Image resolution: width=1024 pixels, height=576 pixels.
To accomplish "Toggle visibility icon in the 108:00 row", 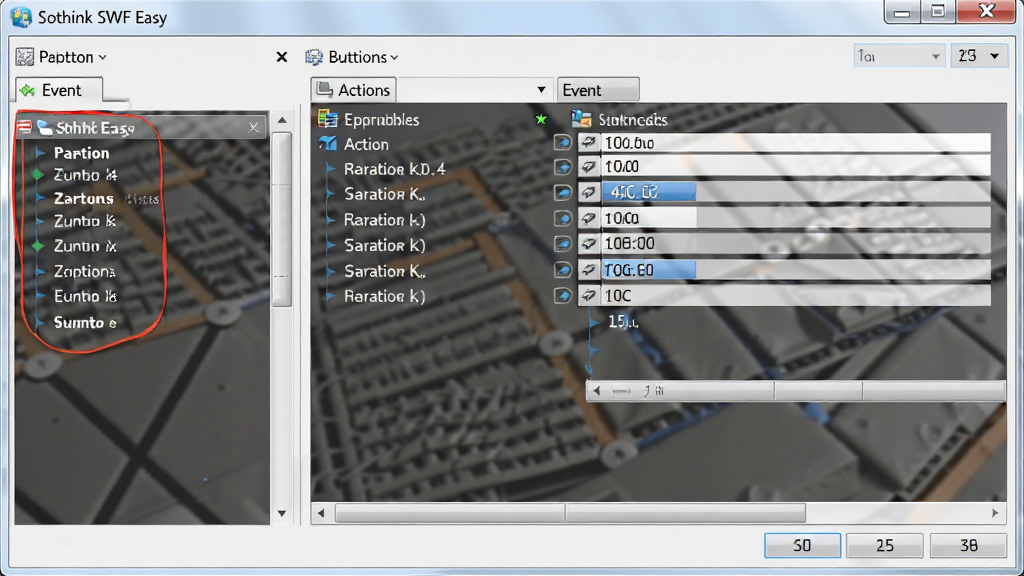I will pos(562,244).
